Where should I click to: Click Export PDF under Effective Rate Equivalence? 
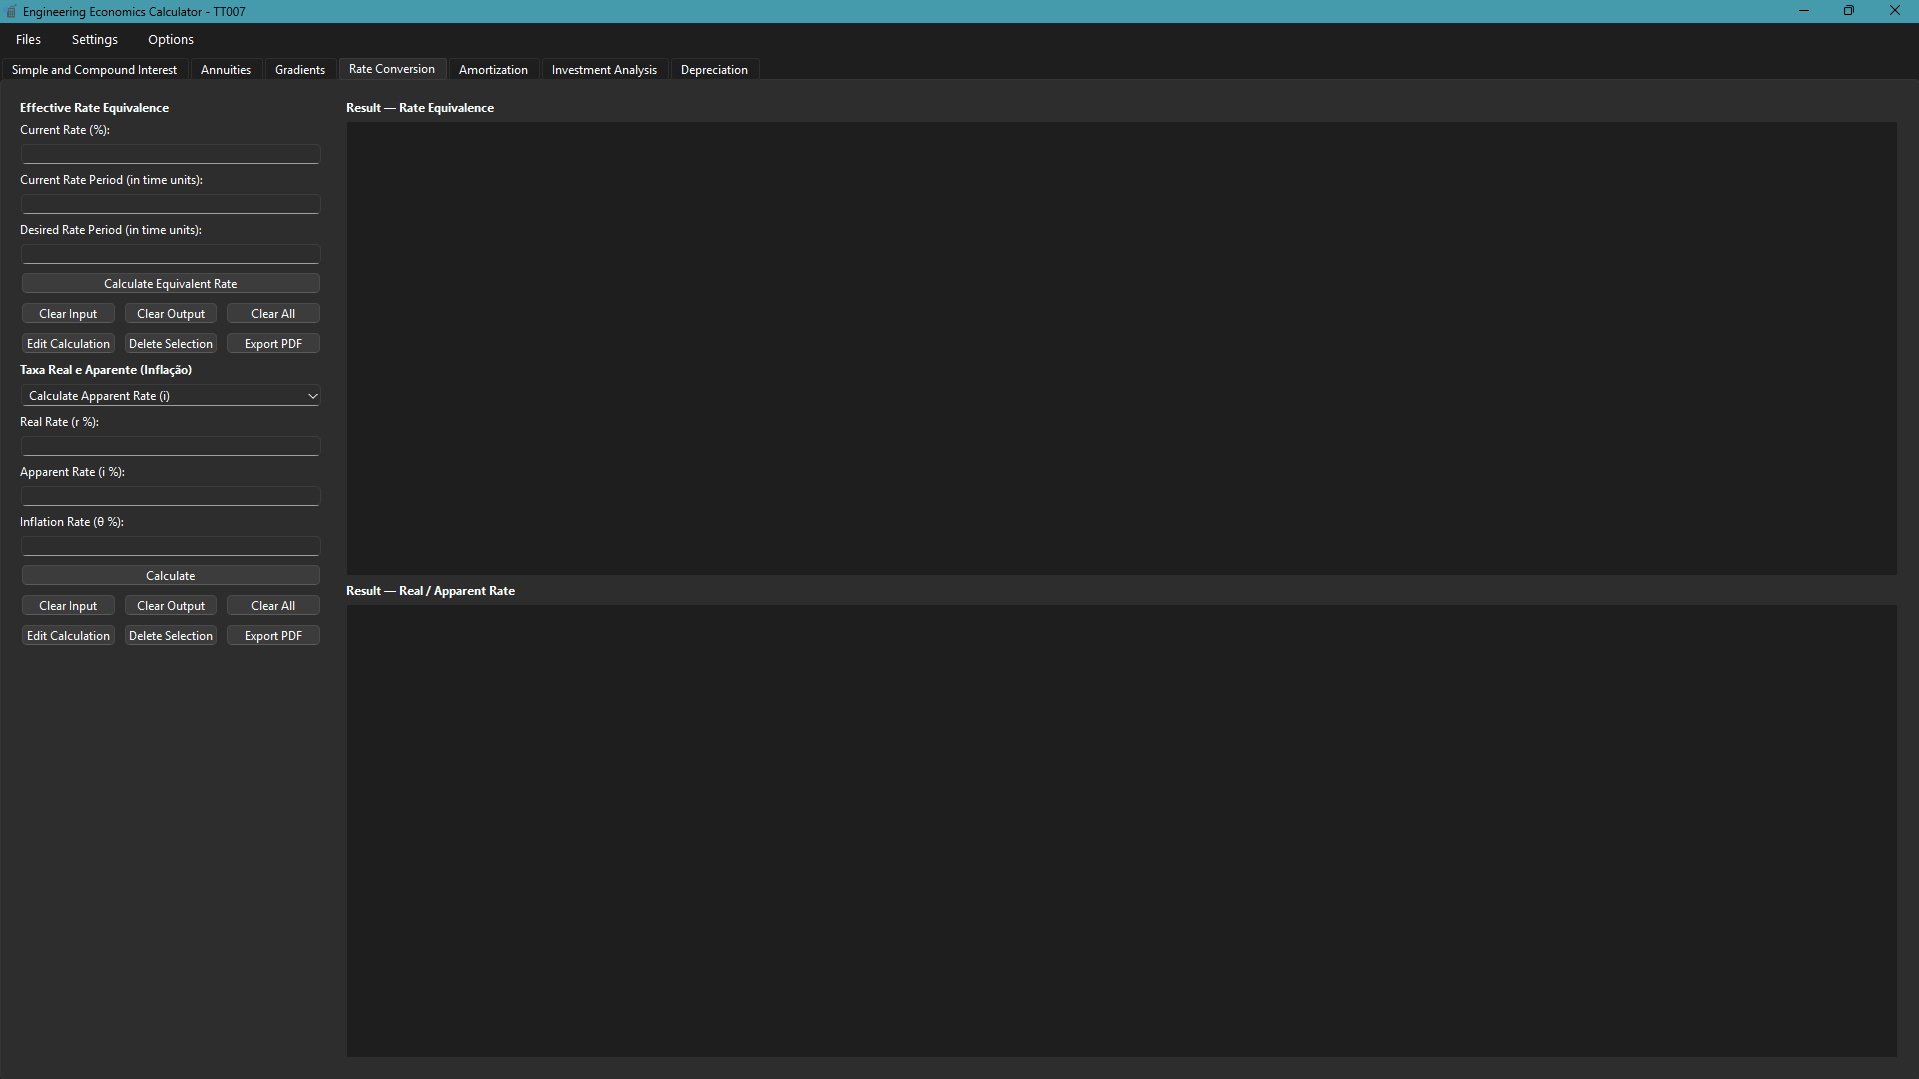[x=273, y=344]
